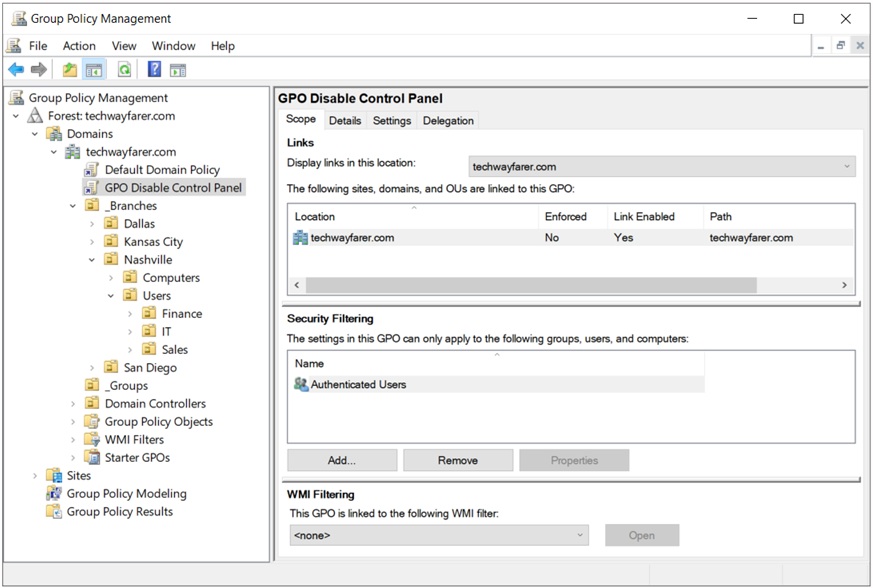Click the Add... security filtering button
The width and height of the screenshot is (873, 588).
[342, 460]
